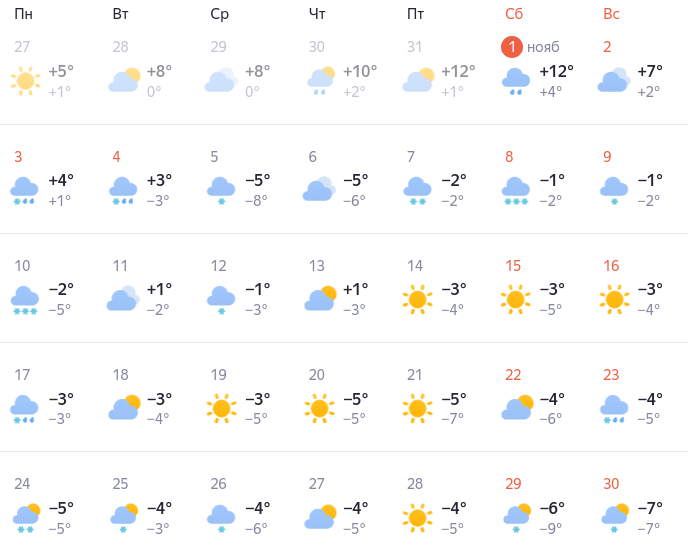Click the sun icon for November 14
688x544 pixels.
pos(418,299)
